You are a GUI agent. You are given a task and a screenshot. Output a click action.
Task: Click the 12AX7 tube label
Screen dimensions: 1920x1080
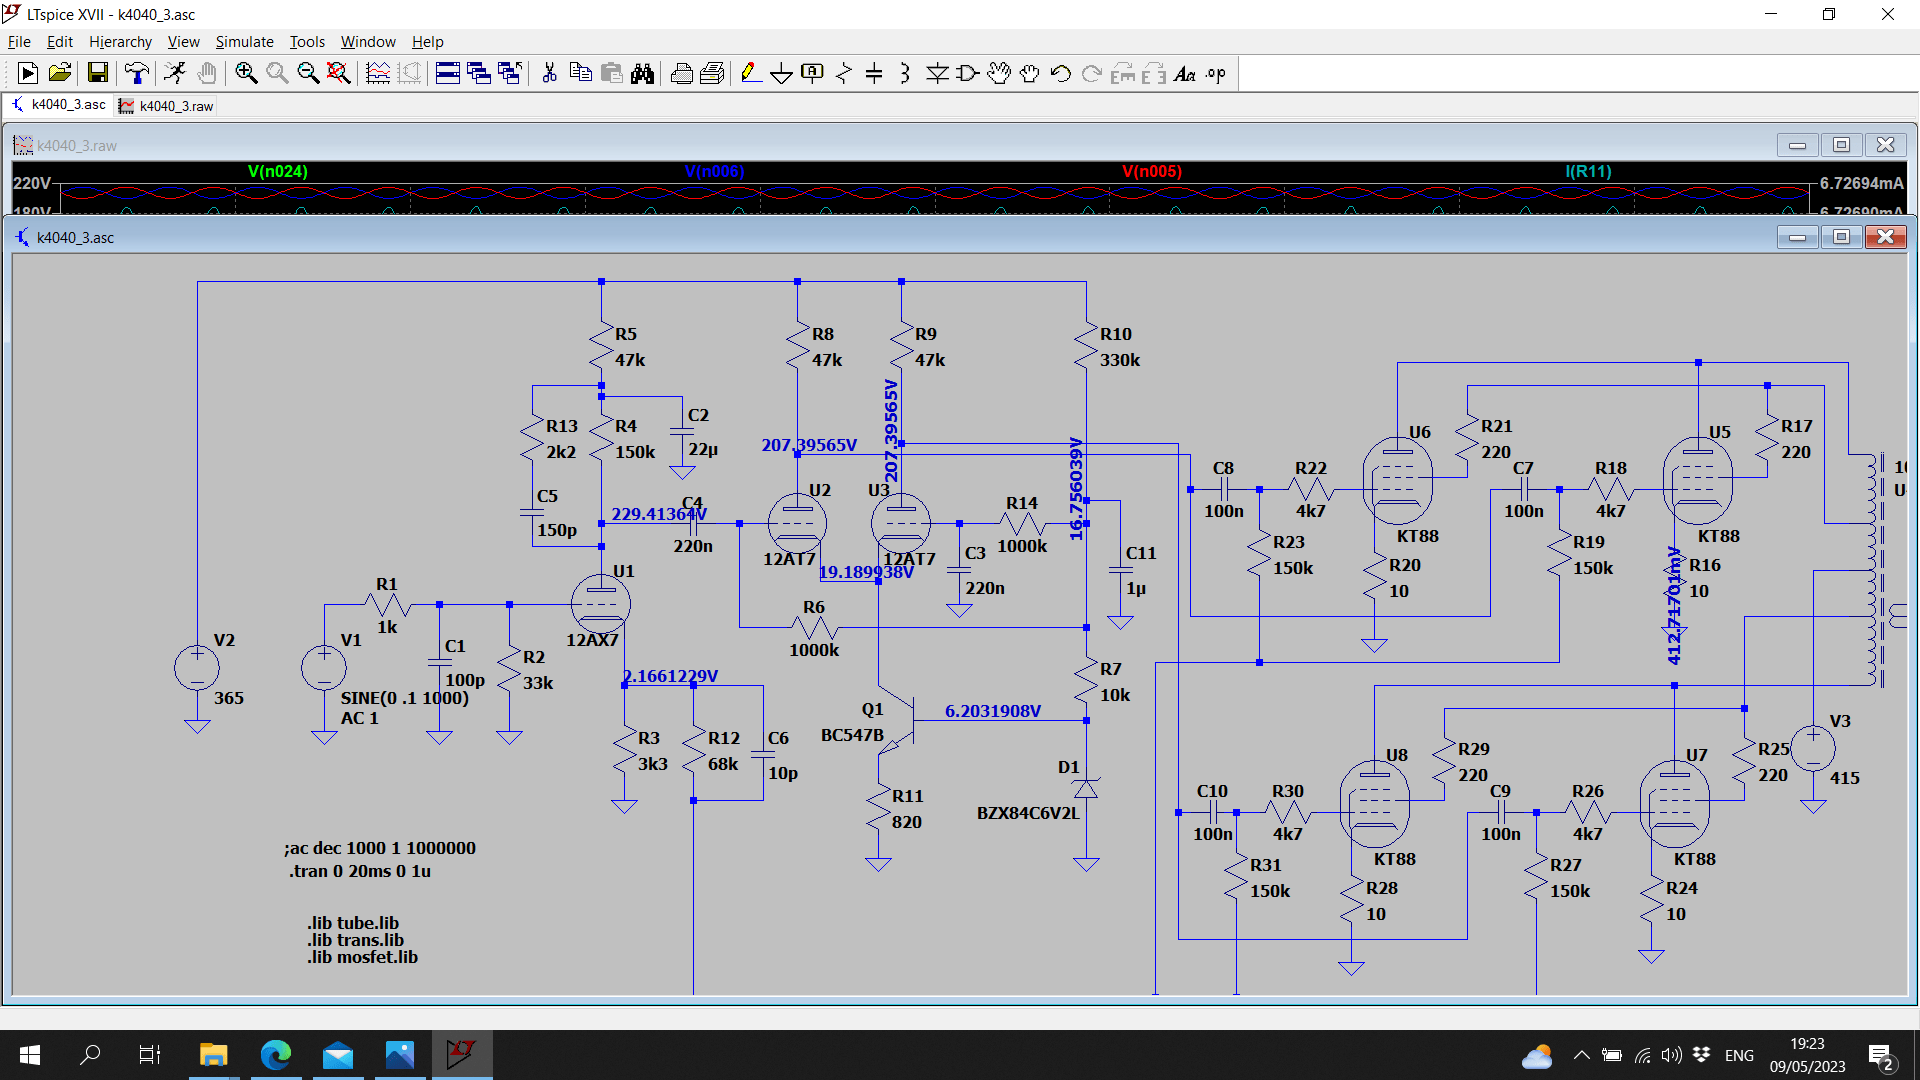tap(592, 640)
